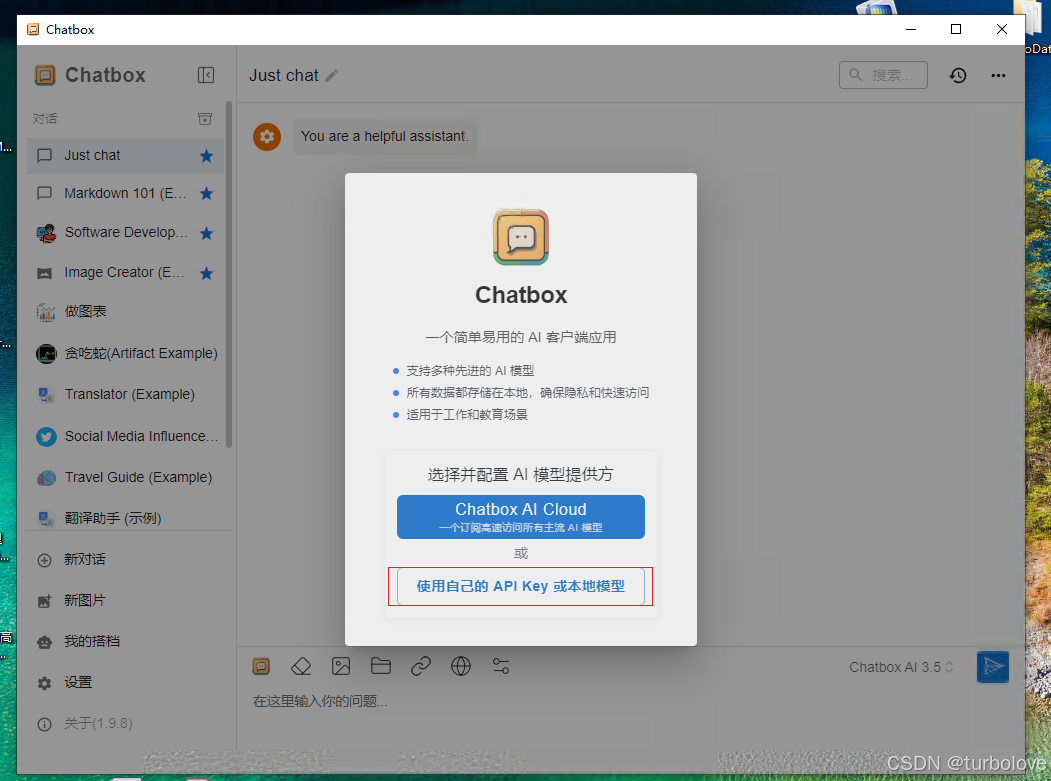
Task: Open the three-dot more options menu
Action: pos(998,75)
